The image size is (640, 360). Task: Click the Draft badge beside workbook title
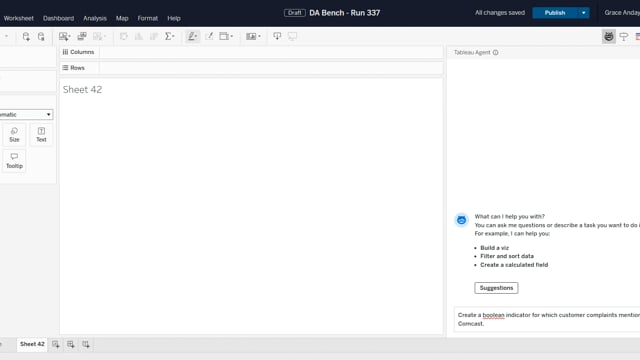pyautogui.click(x=294, y=13)
